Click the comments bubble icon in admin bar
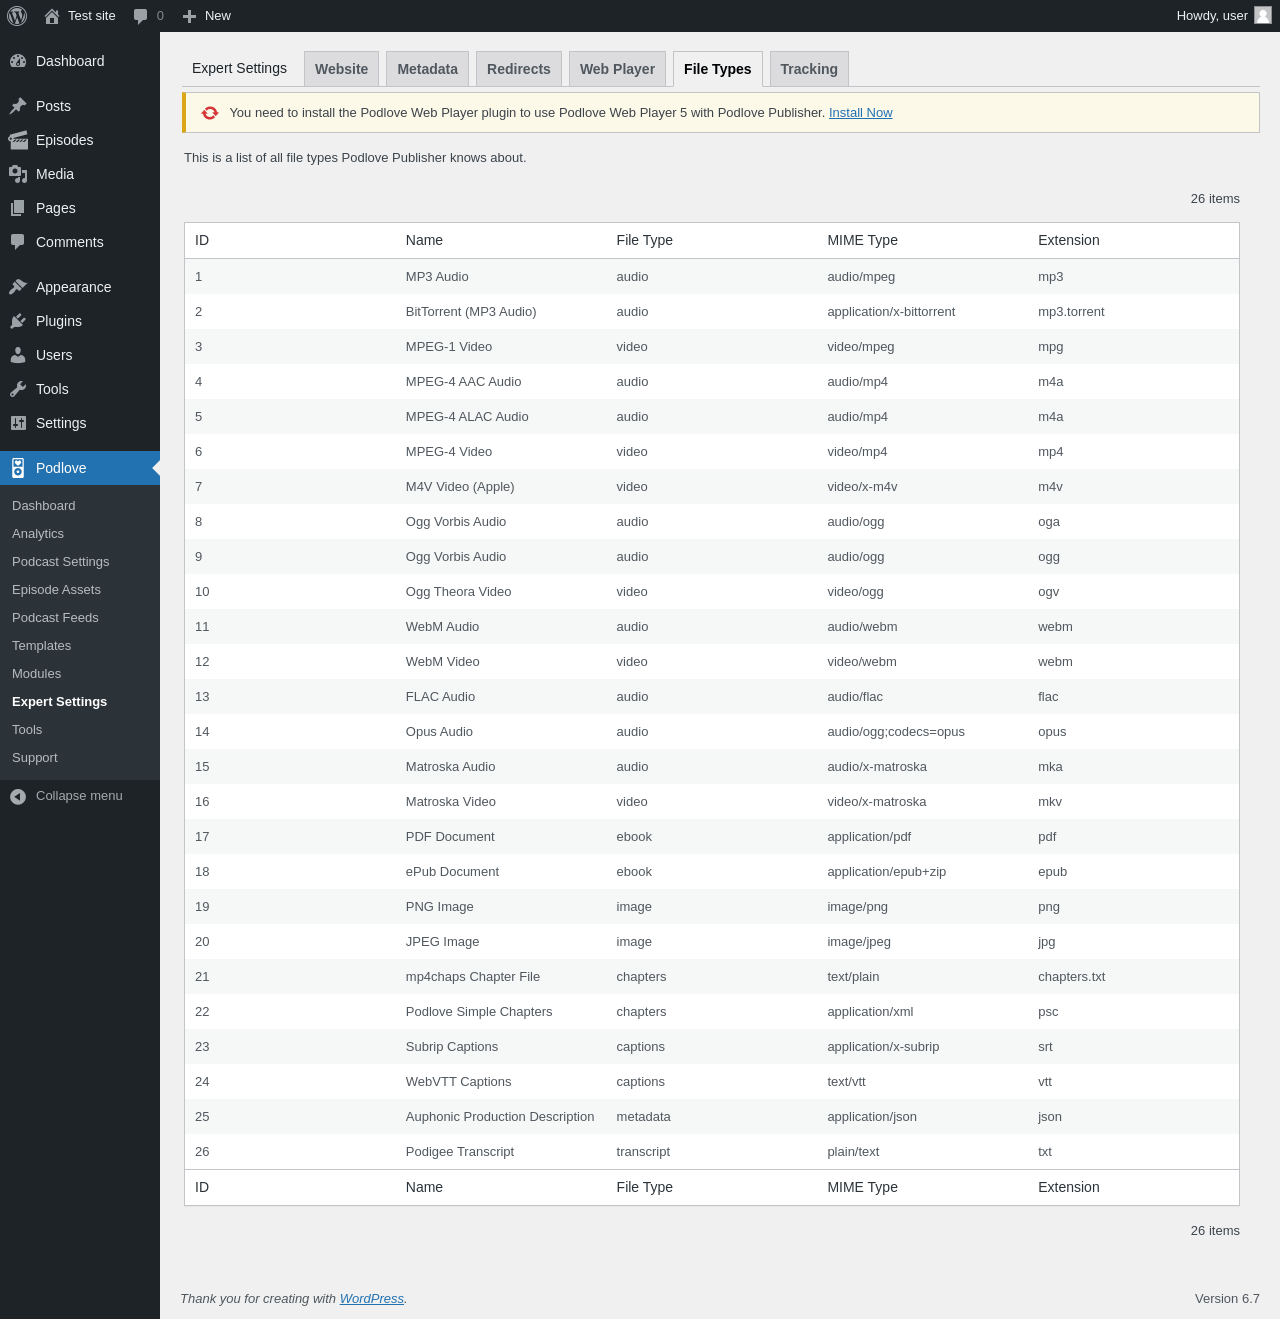 click(141, 16)
